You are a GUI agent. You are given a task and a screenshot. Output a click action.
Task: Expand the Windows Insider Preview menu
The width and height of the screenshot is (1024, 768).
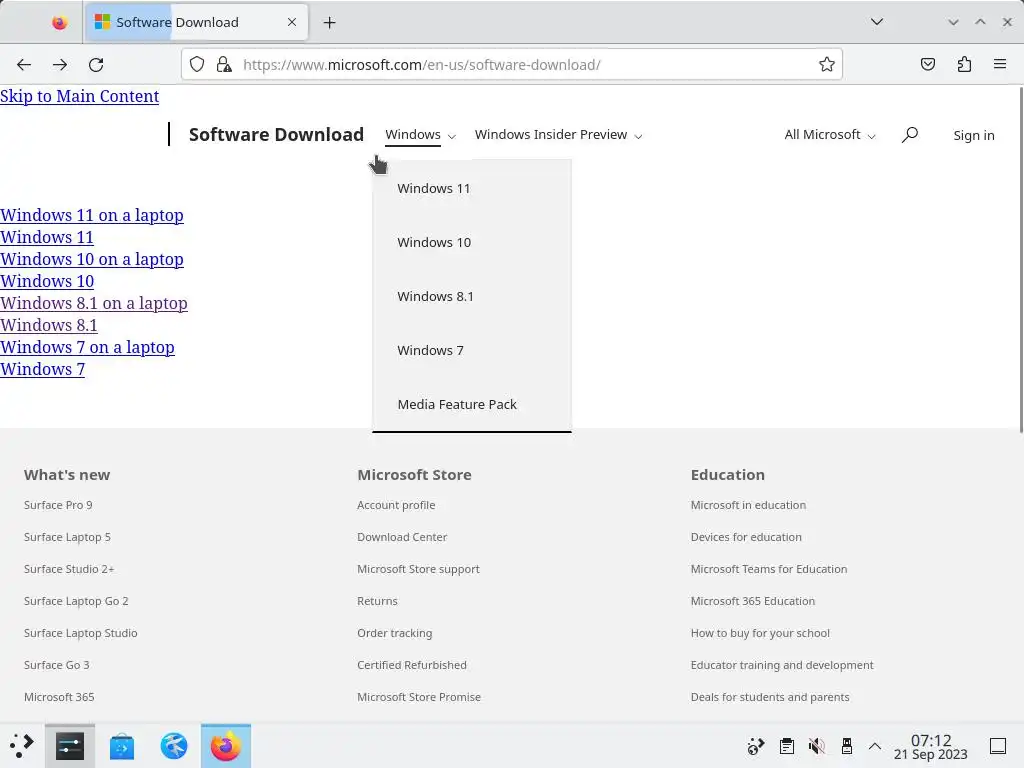[558, 135]
